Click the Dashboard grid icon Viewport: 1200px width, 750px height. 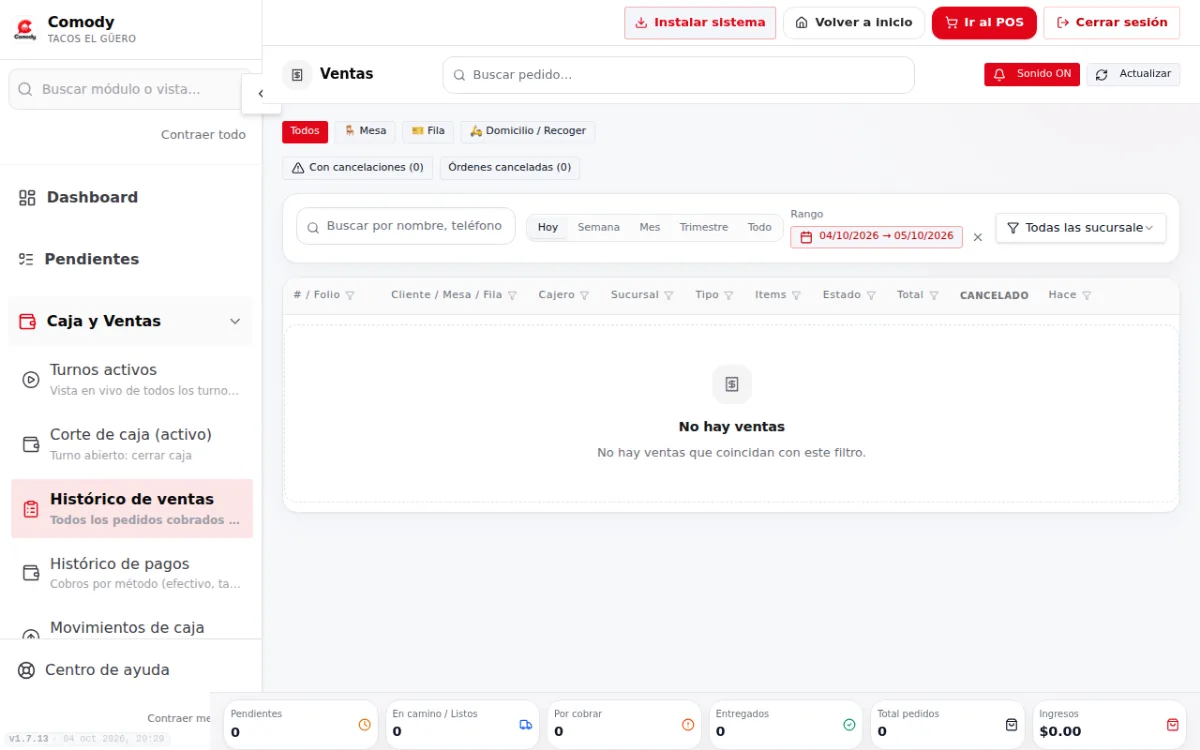27,198
